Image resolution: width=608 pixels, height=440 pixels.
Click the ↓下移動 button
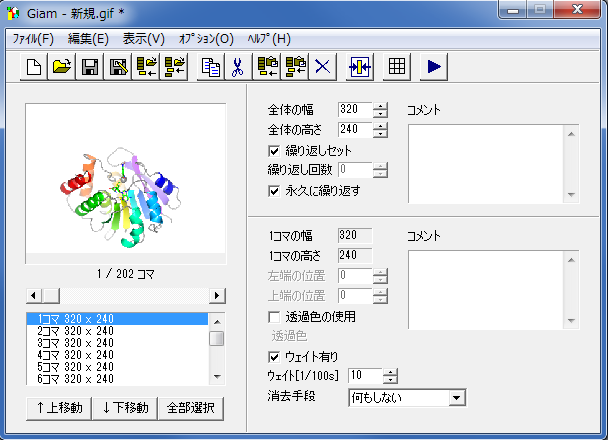point(125,408)
